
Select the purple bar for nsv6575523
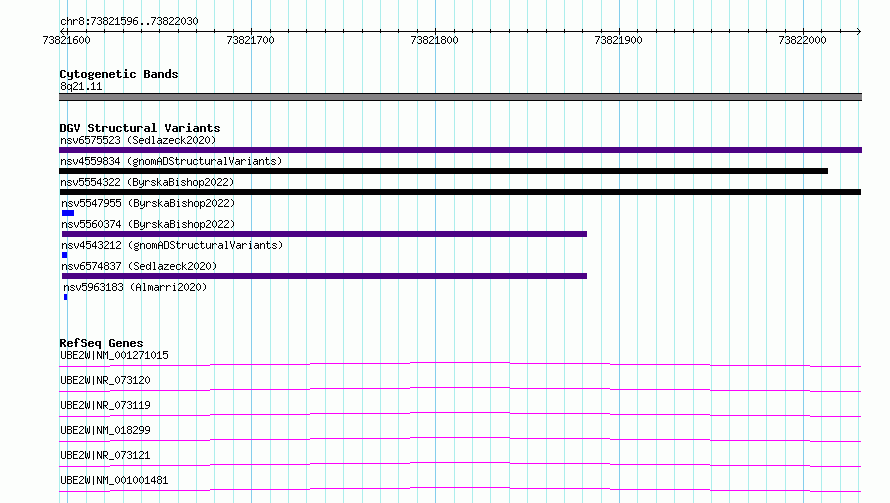(x=460, y=150)
